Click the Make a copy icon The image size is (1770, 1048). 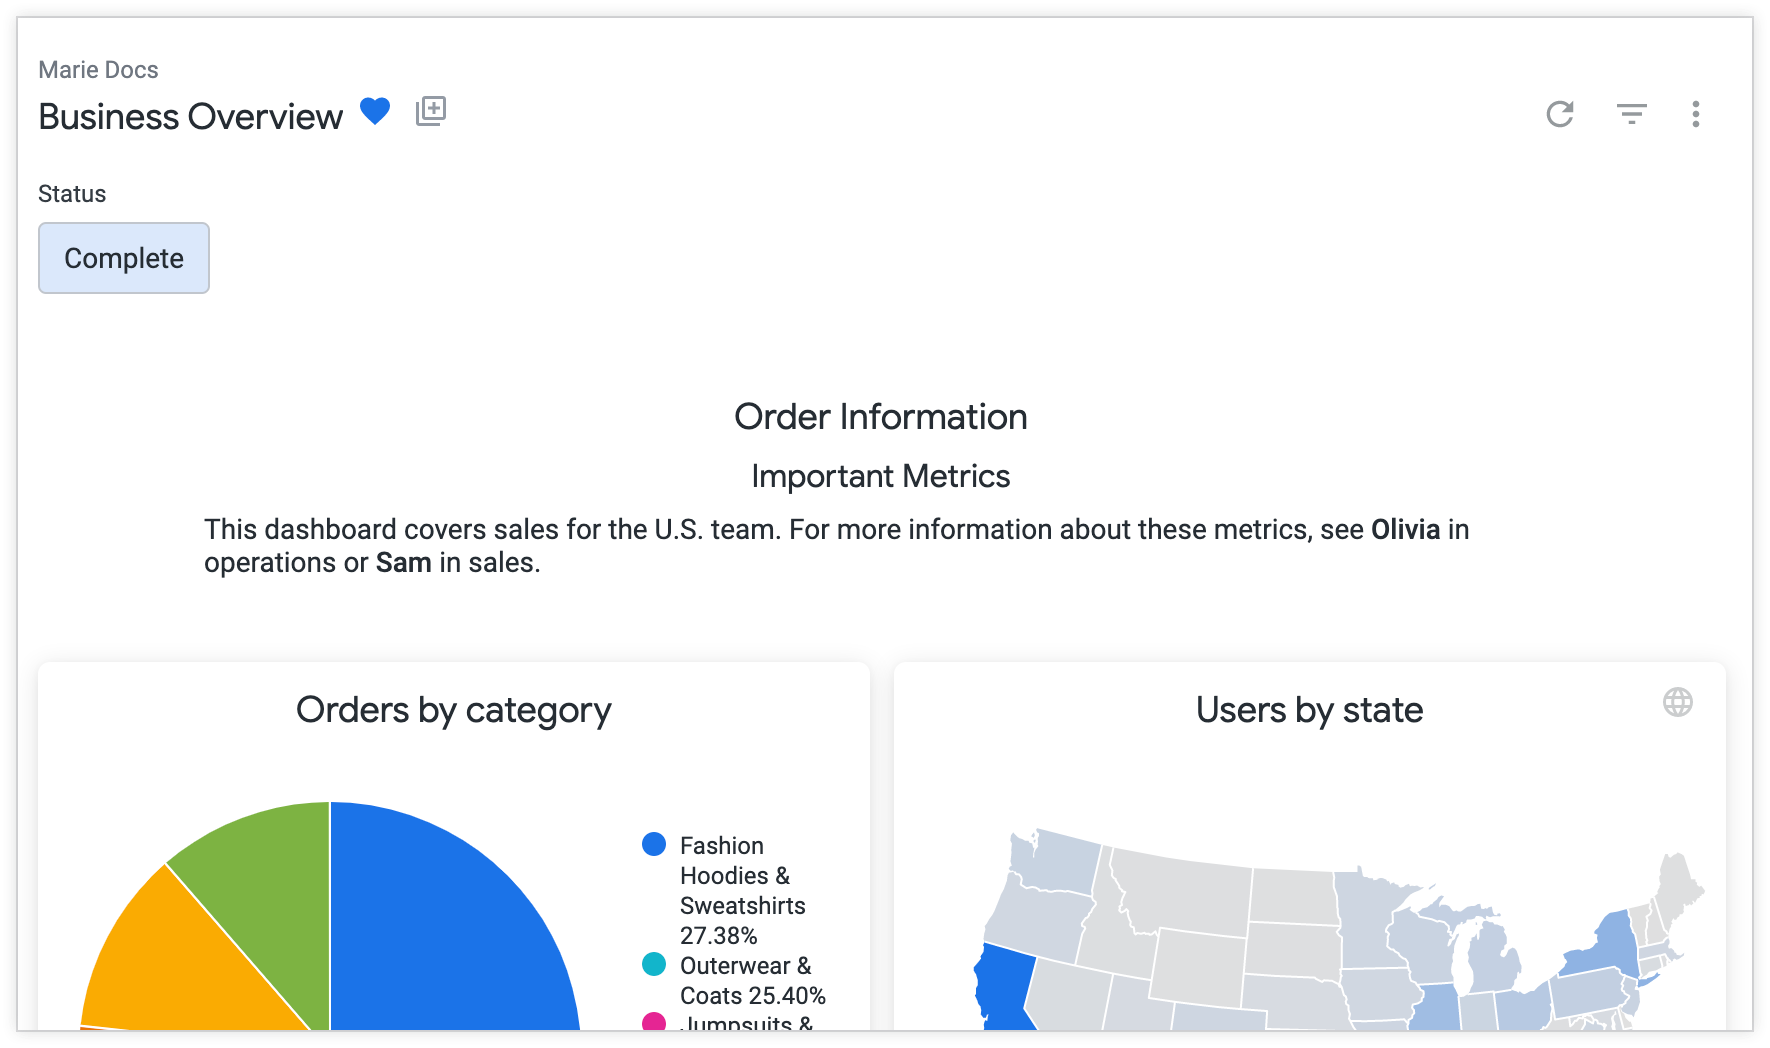tap(431, 111)
